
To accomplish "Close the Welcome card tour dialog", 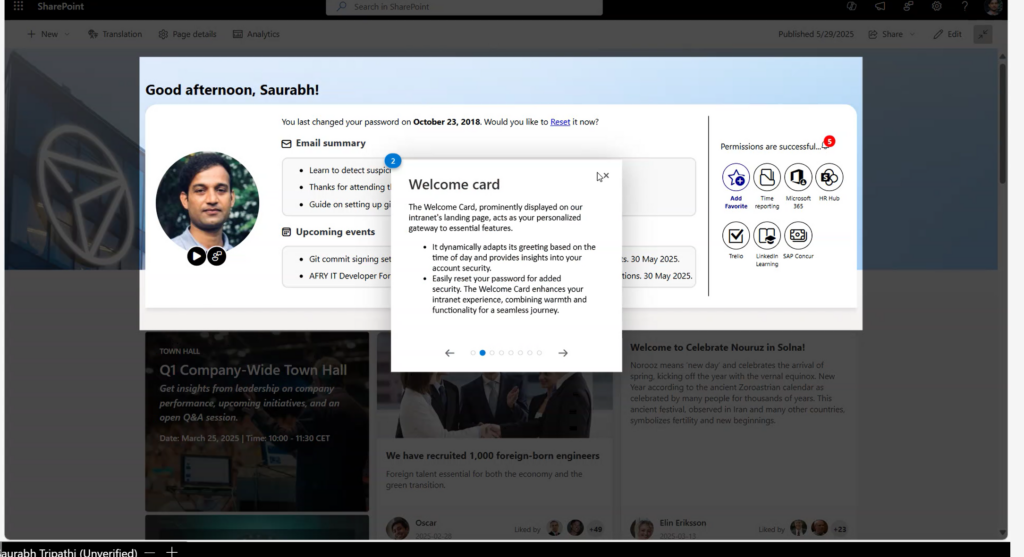I will click(605, 176).
